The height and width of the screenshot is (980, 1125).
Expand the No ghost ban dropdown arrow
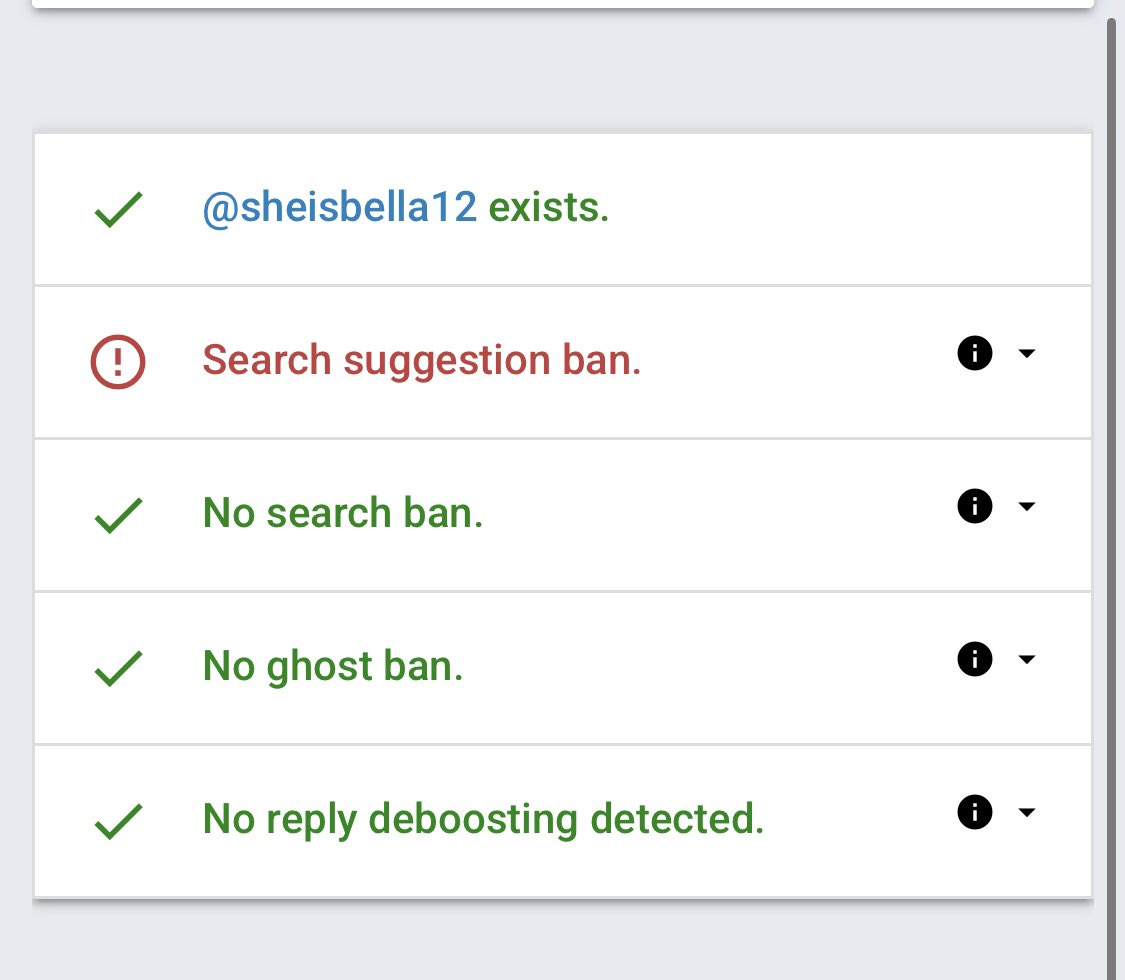pos(1026,660)
